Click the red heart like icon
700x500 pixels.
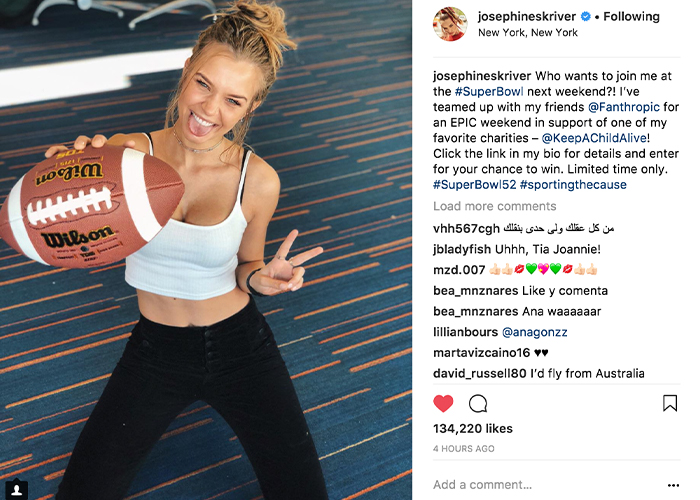click(x=443, y=404)
